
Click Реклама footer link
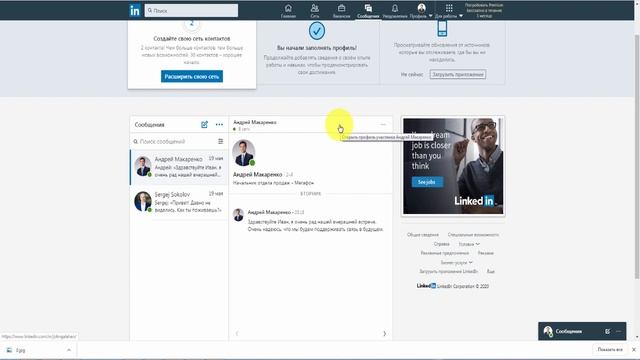click(x=486, y=253)
